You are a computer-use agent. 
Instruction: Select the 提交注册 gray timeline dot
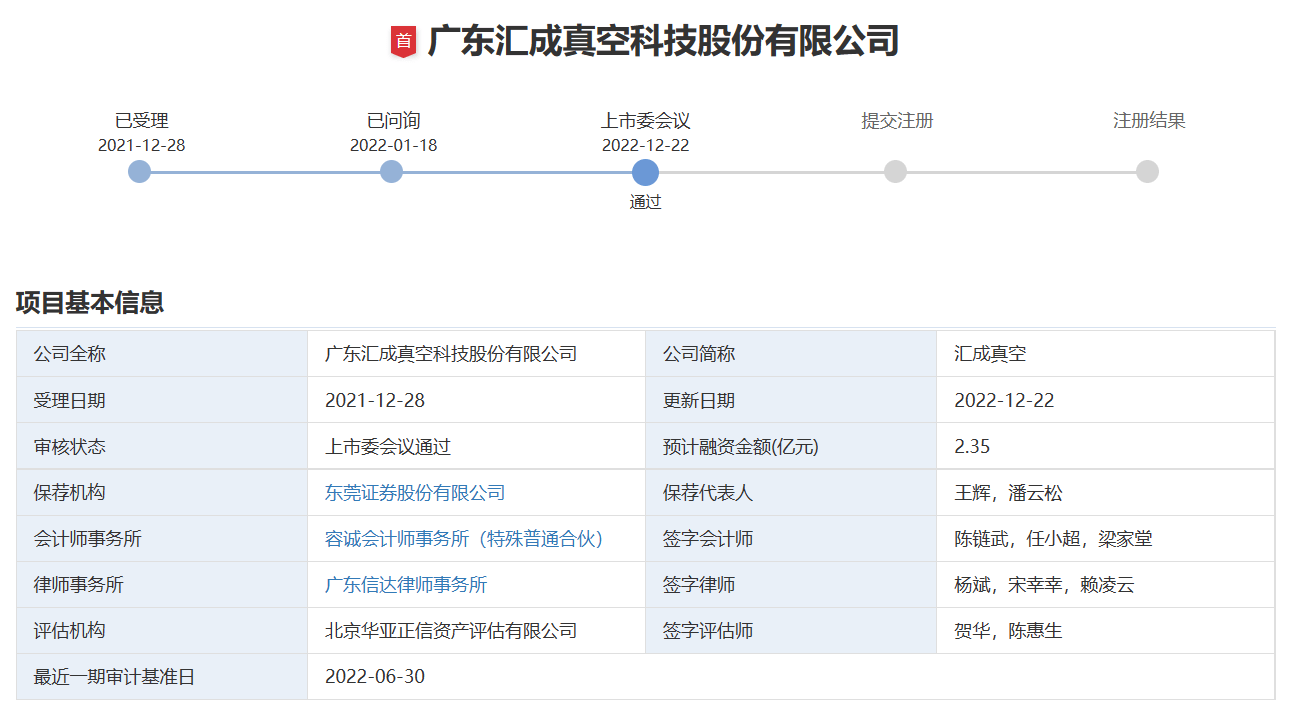coord(895,171)
